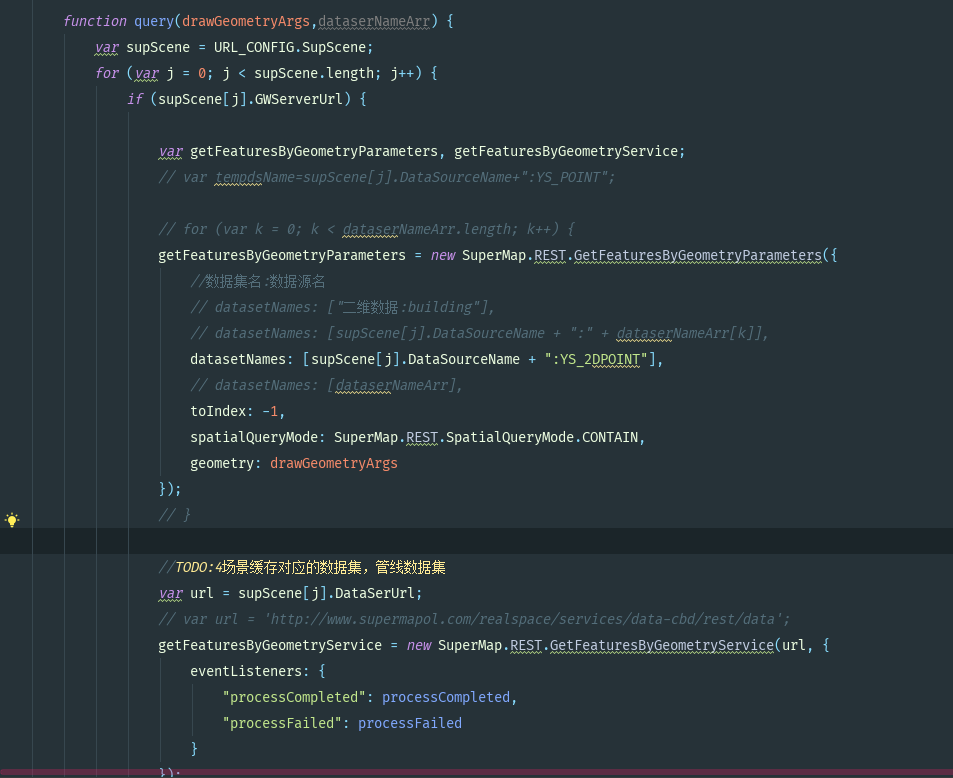This screenshot has height=778, width=953.
Task: Click the function name query
Action: tap(154, 21)
